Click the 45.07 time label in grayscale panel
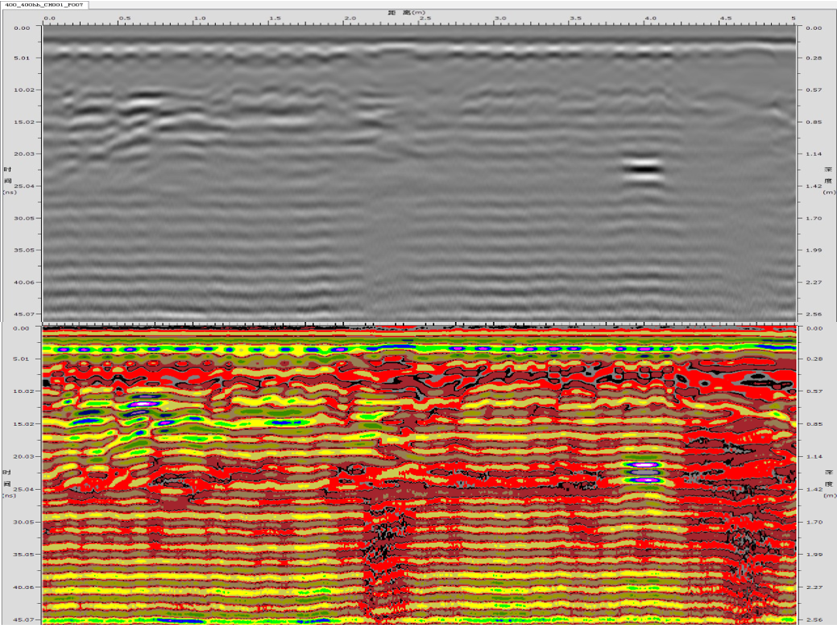 pyautogui.click(x=22, y=314)
